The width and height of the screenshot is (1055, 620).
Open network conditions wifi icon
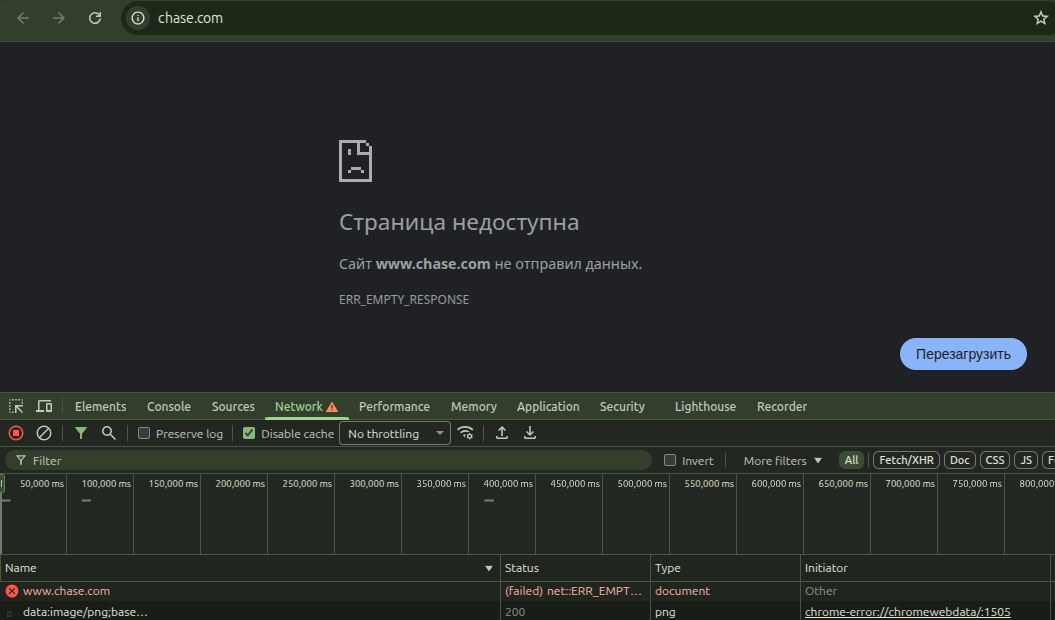(466, 434)
